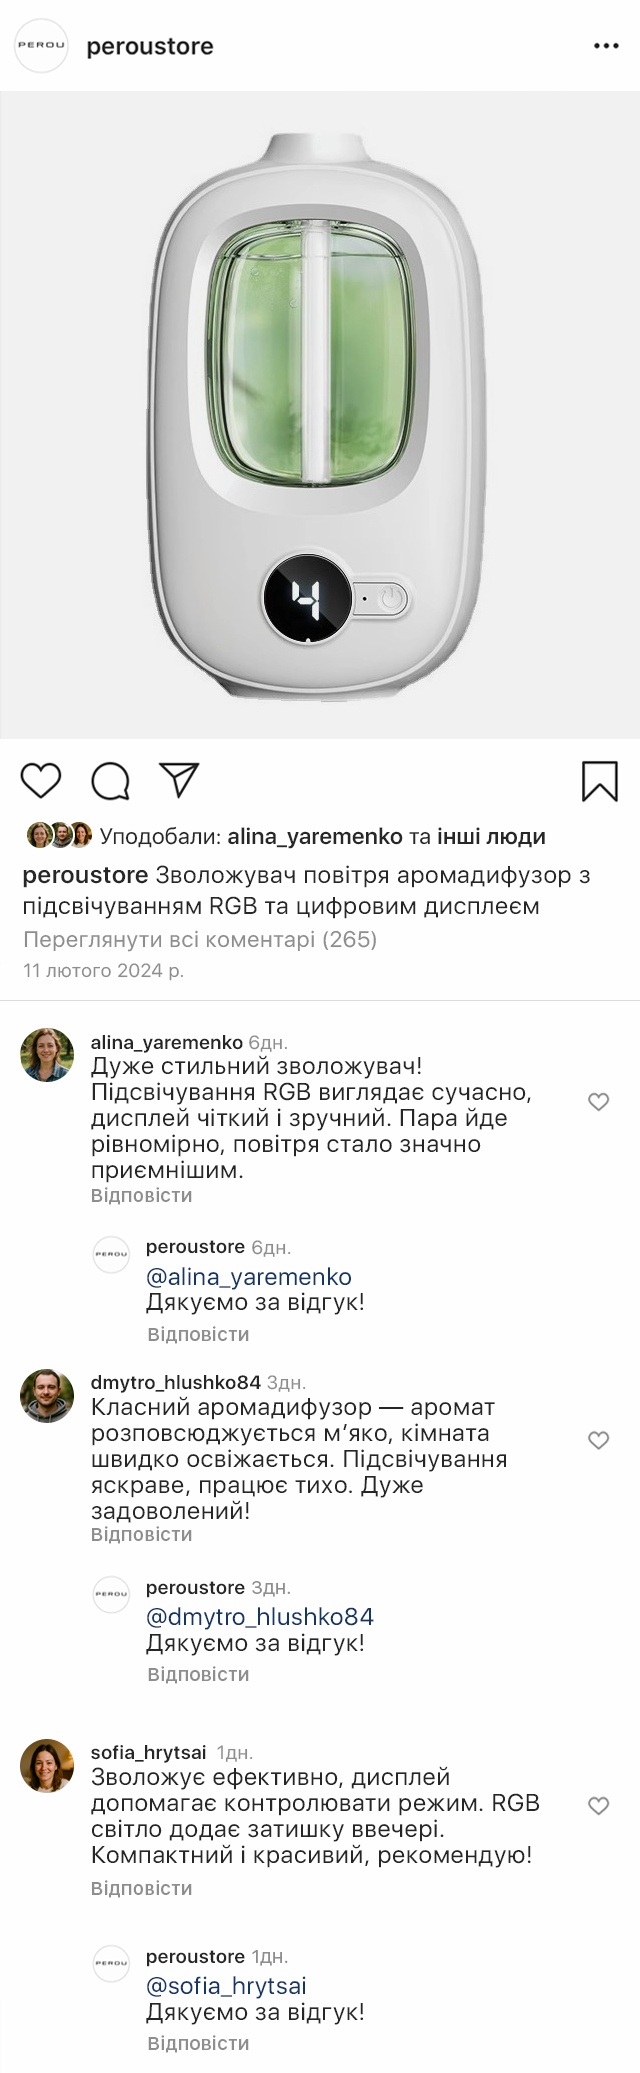Open sofia_hrytsai's profile picture

(47, 1766)
